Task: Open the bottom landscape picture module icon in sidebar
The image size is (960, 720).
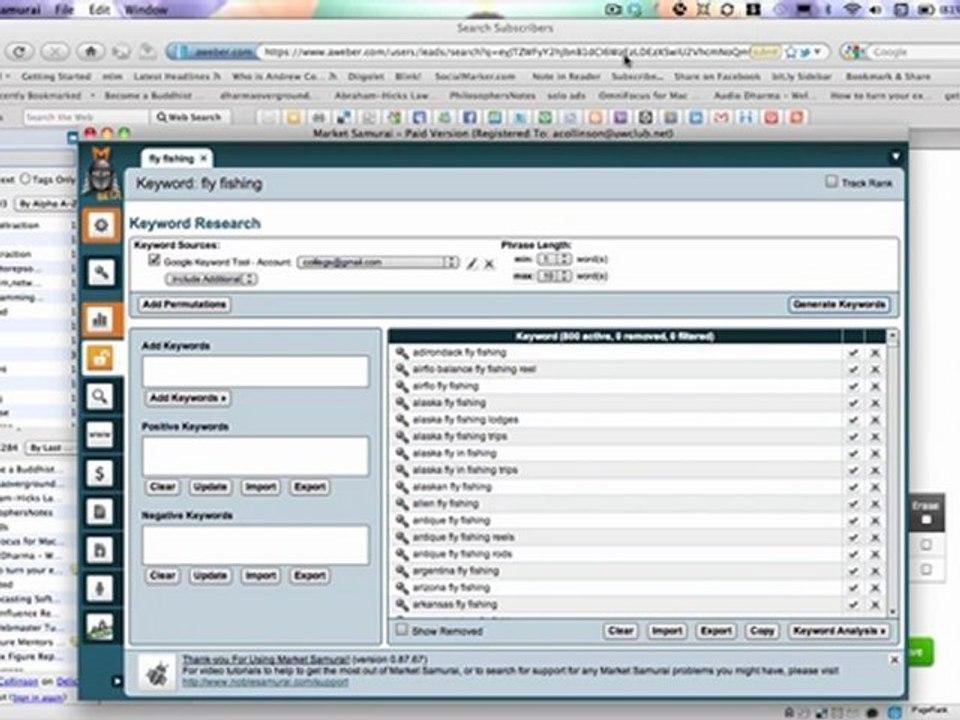Action: [100, 627]
